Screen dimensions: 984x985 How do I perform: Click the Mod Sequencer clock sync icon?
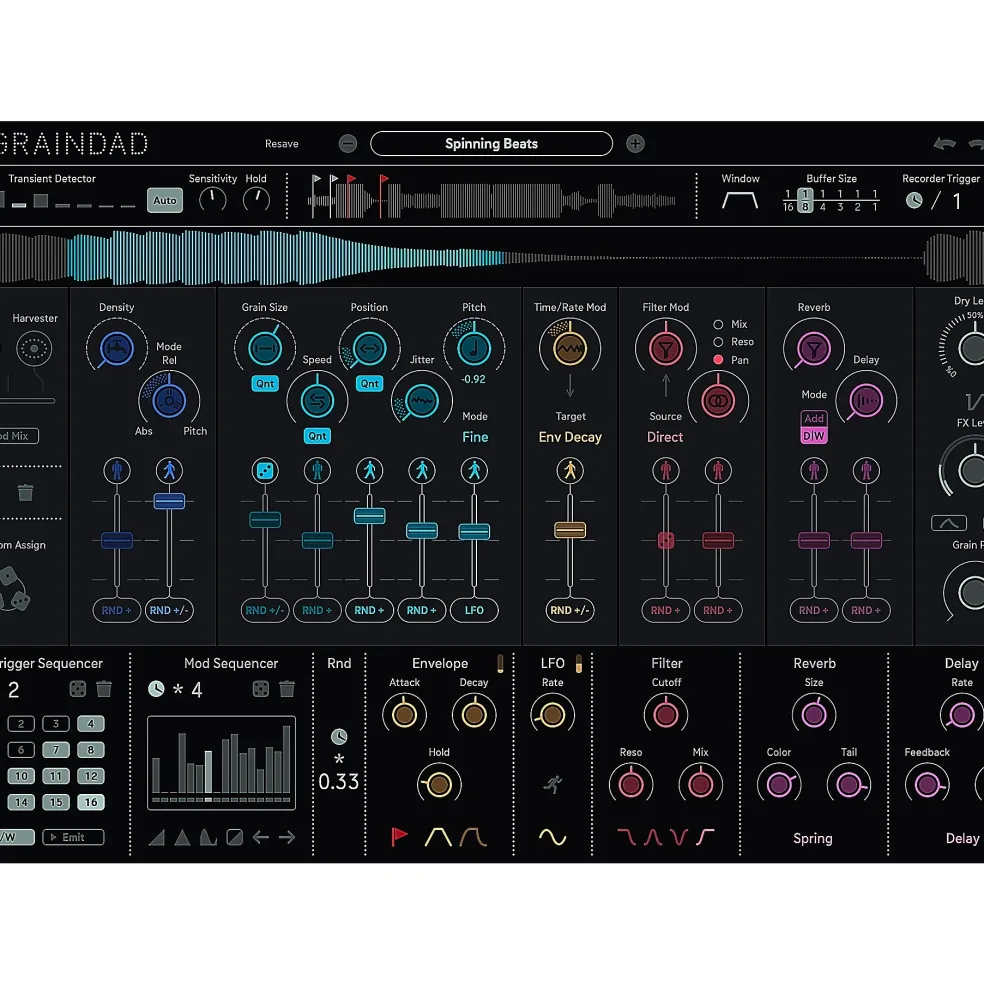pos(156,689)
